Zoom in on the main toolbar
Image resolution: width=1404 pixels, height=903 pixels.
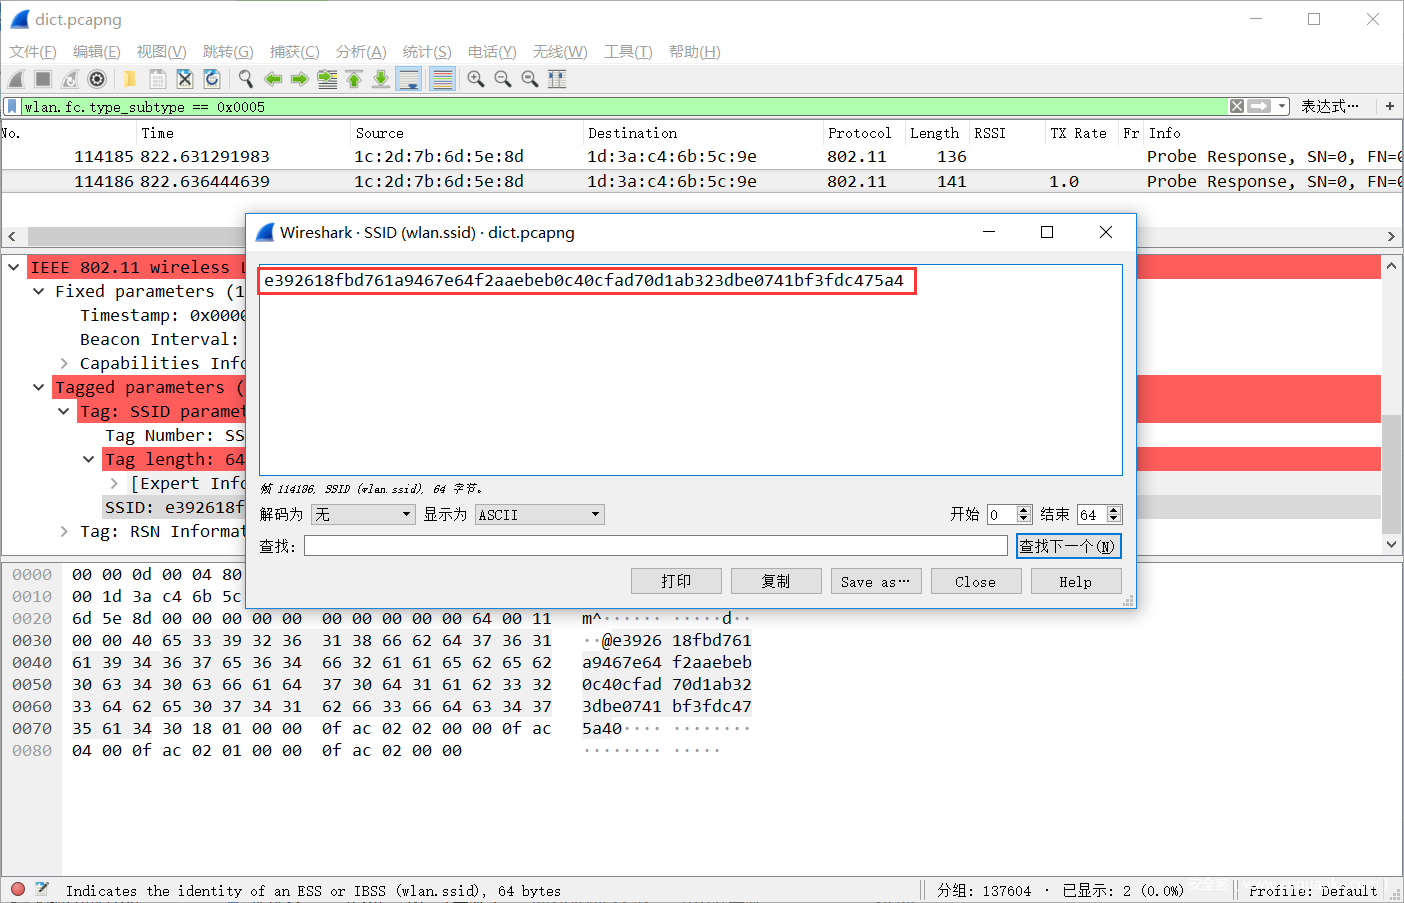476,79
